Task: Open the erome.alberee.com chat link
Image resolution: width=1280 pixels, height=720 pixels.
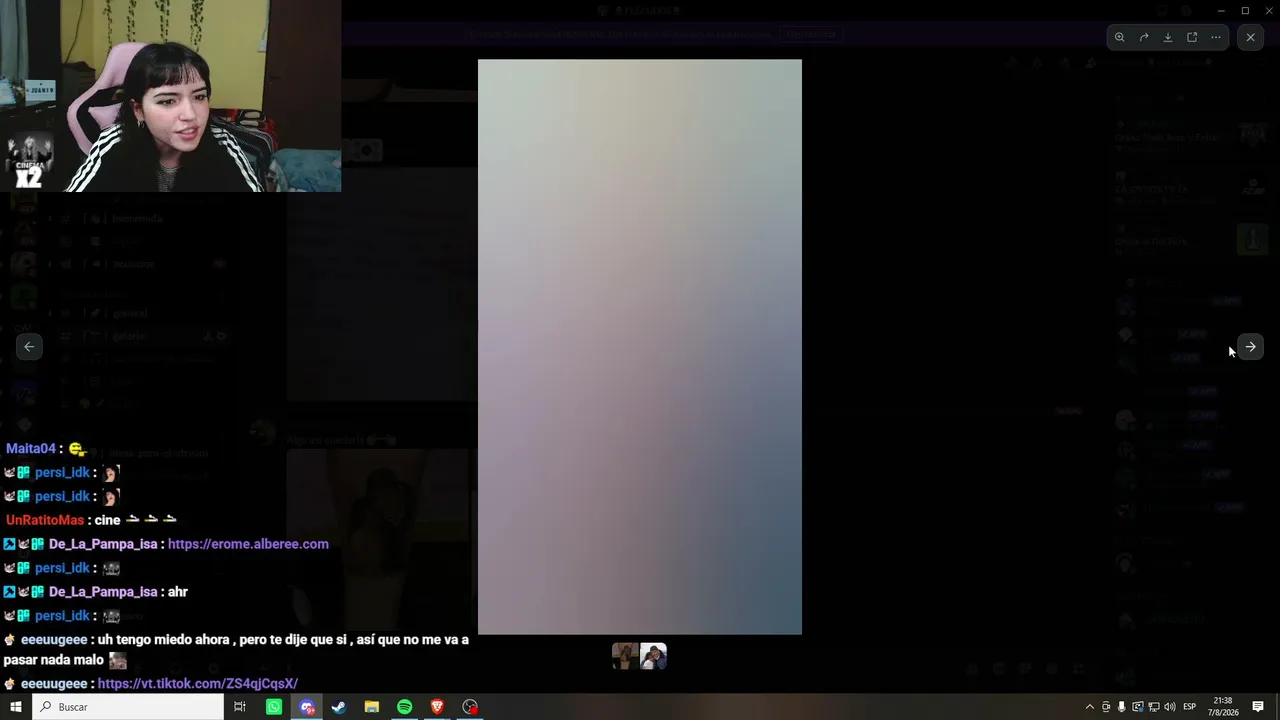Action: click(x=248, y=544)
